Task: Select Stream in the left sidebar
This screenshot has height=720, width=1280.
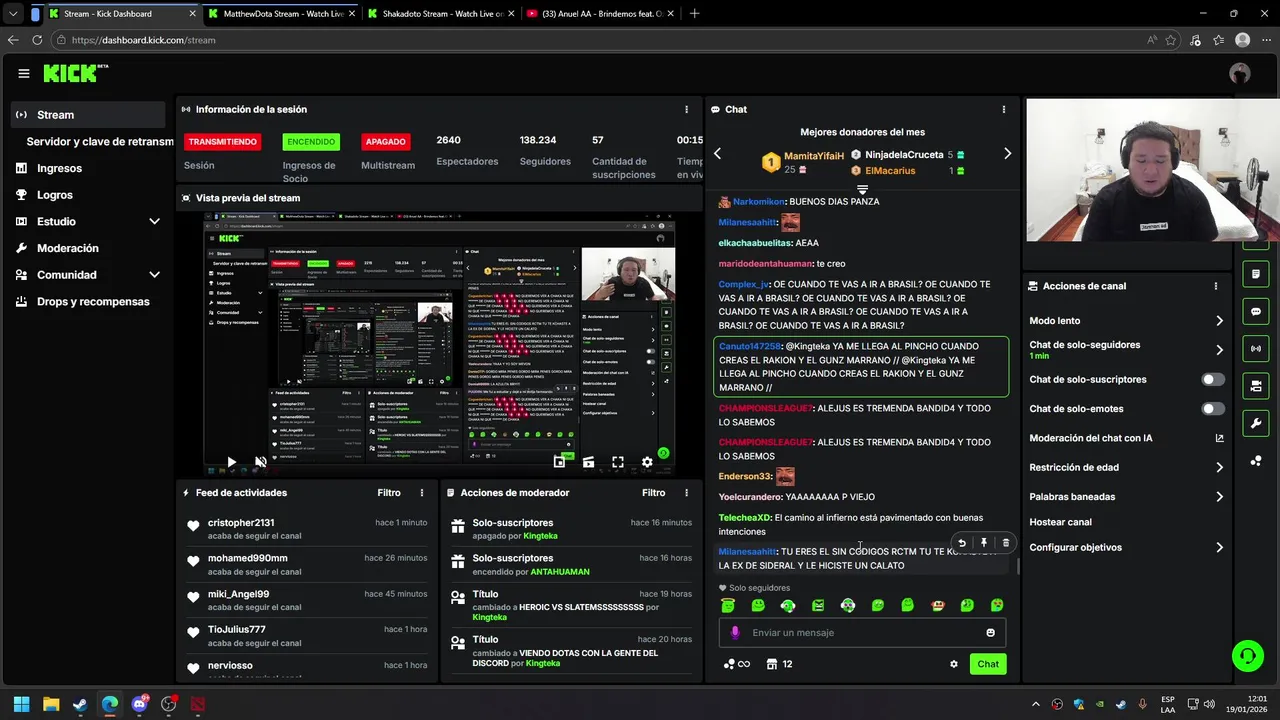Action: 88,114
